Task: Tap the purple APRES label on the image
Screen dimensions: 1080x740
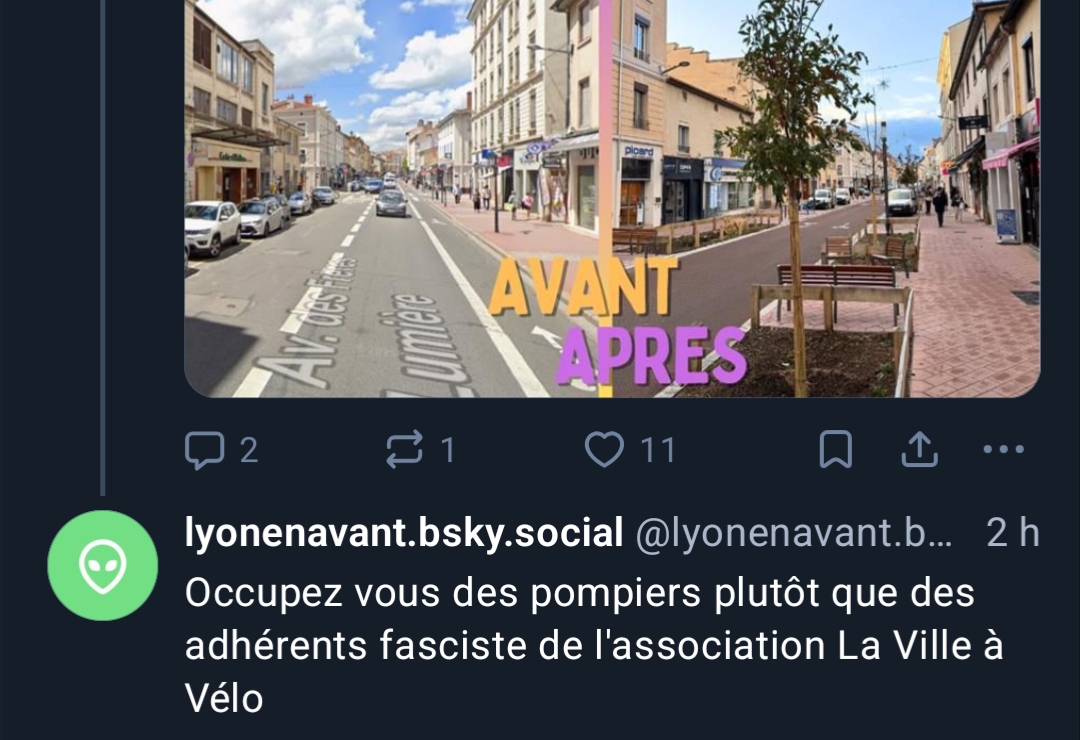Action: (652, 356)
